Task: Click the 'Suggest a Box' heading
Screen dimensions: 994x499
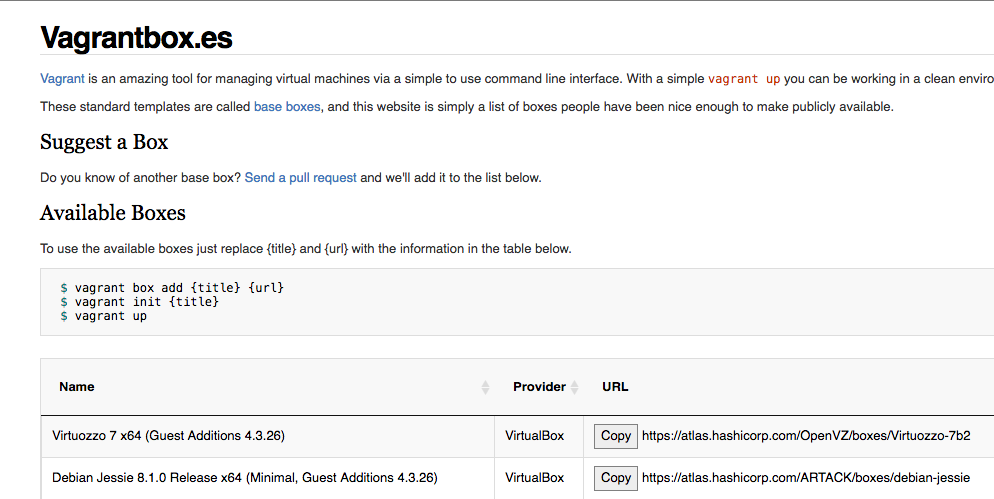Action: 104,142
